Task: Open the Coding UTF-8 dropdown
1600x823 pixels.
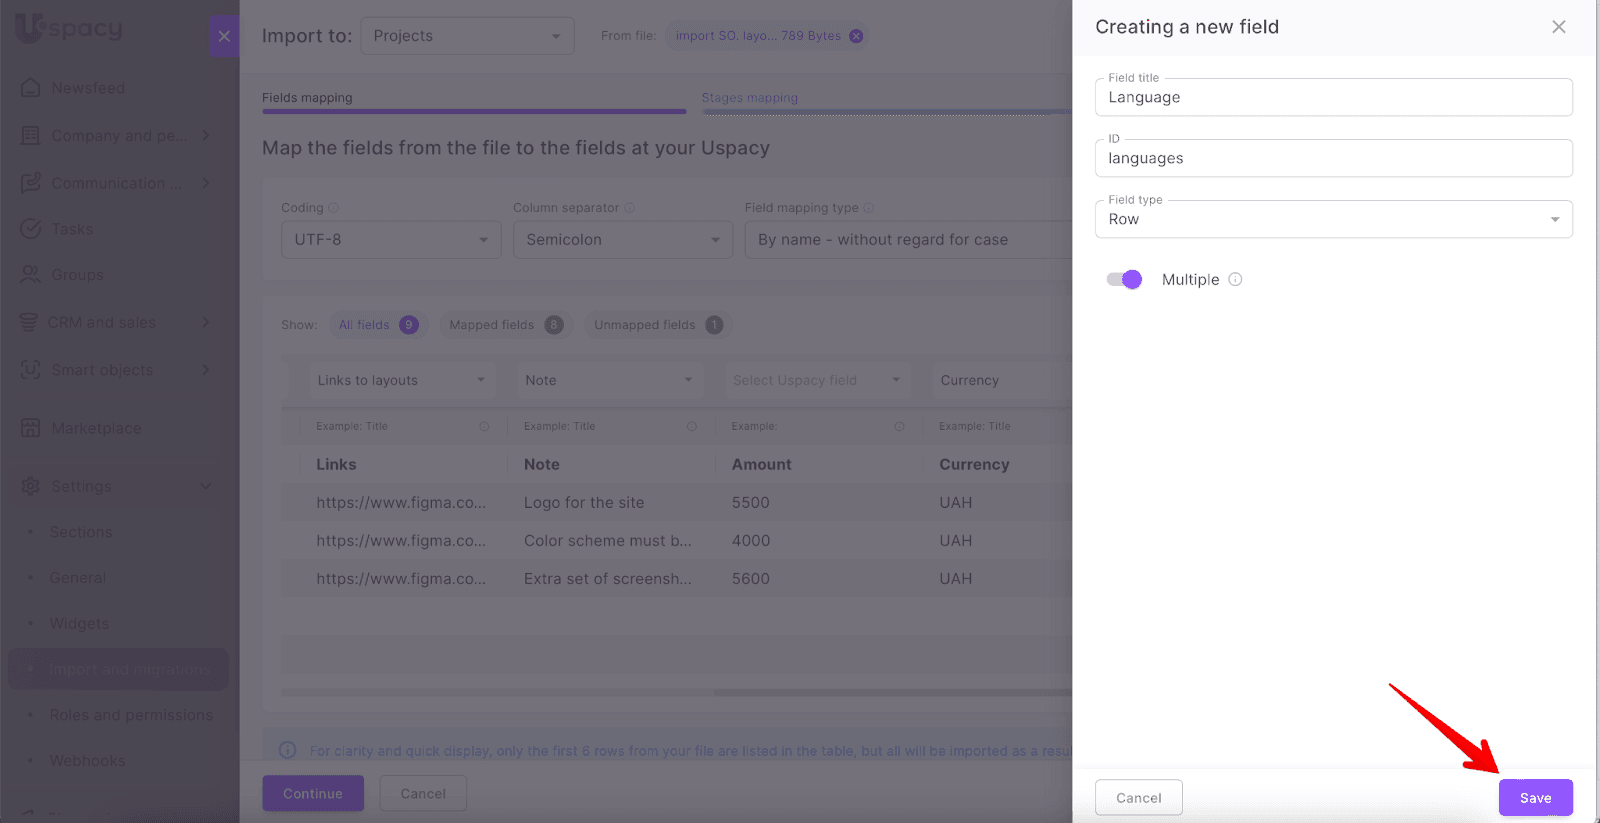Action: (x=391, y=240)
